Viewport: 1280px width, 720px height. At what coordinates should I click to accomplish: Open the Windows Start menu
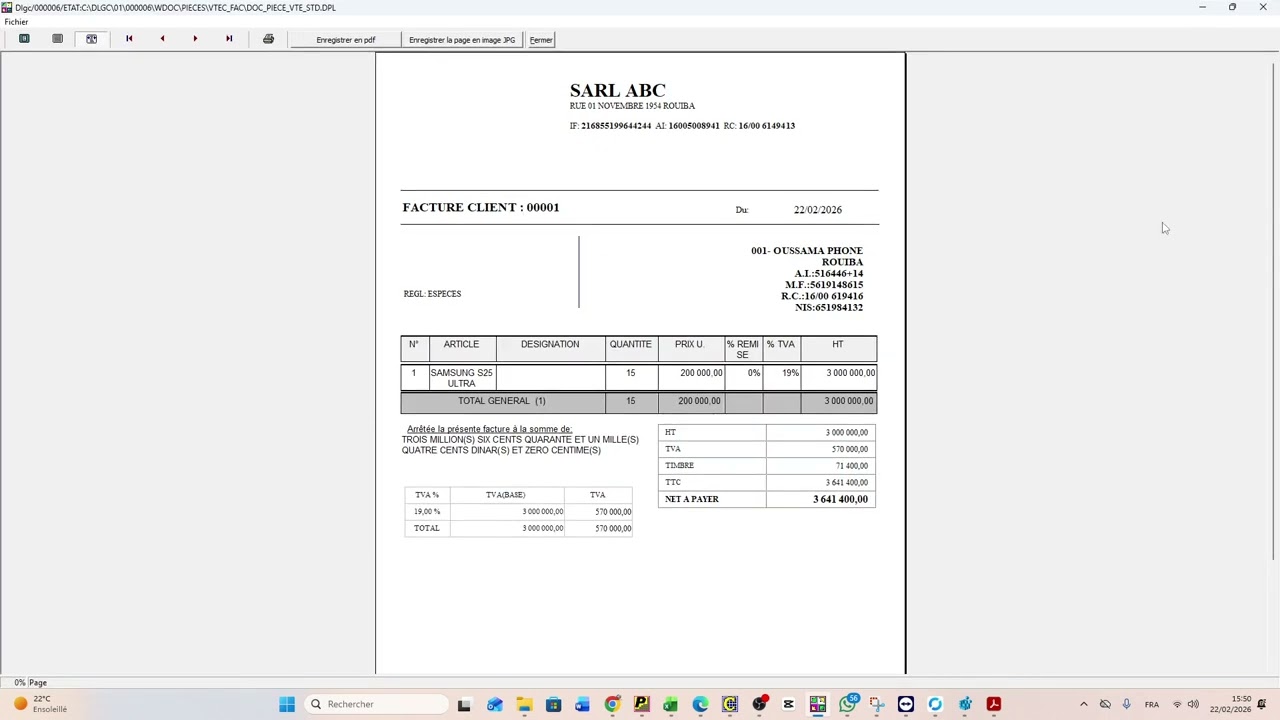tap(287, 704)
